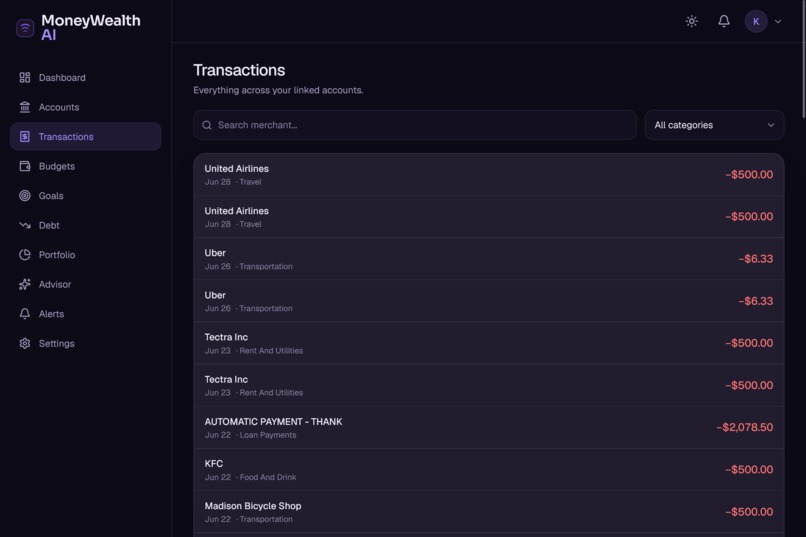Click the Advisor sparkles icon
Image resolution: width=806 pixels, height=537 pixels.
25,284
